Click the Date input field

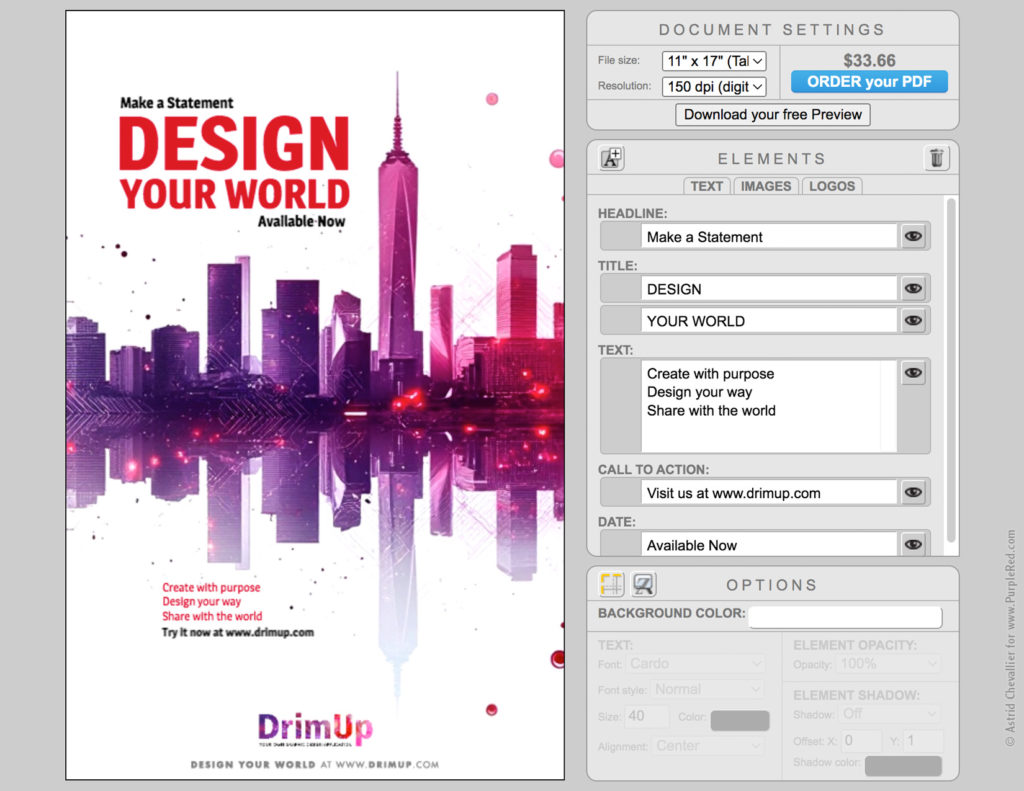769,545
